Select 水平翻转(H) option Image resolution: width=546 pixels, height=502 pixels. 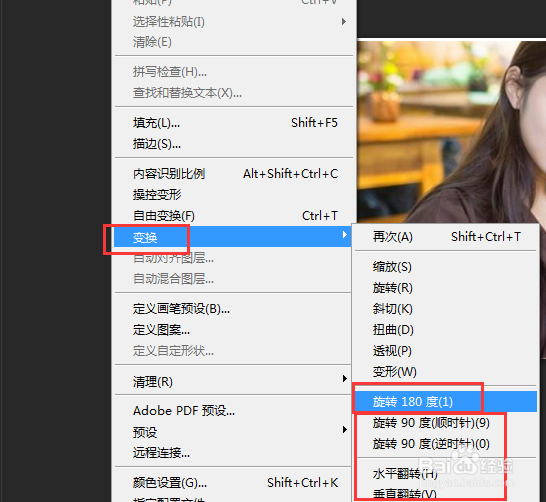click(445, 474)
